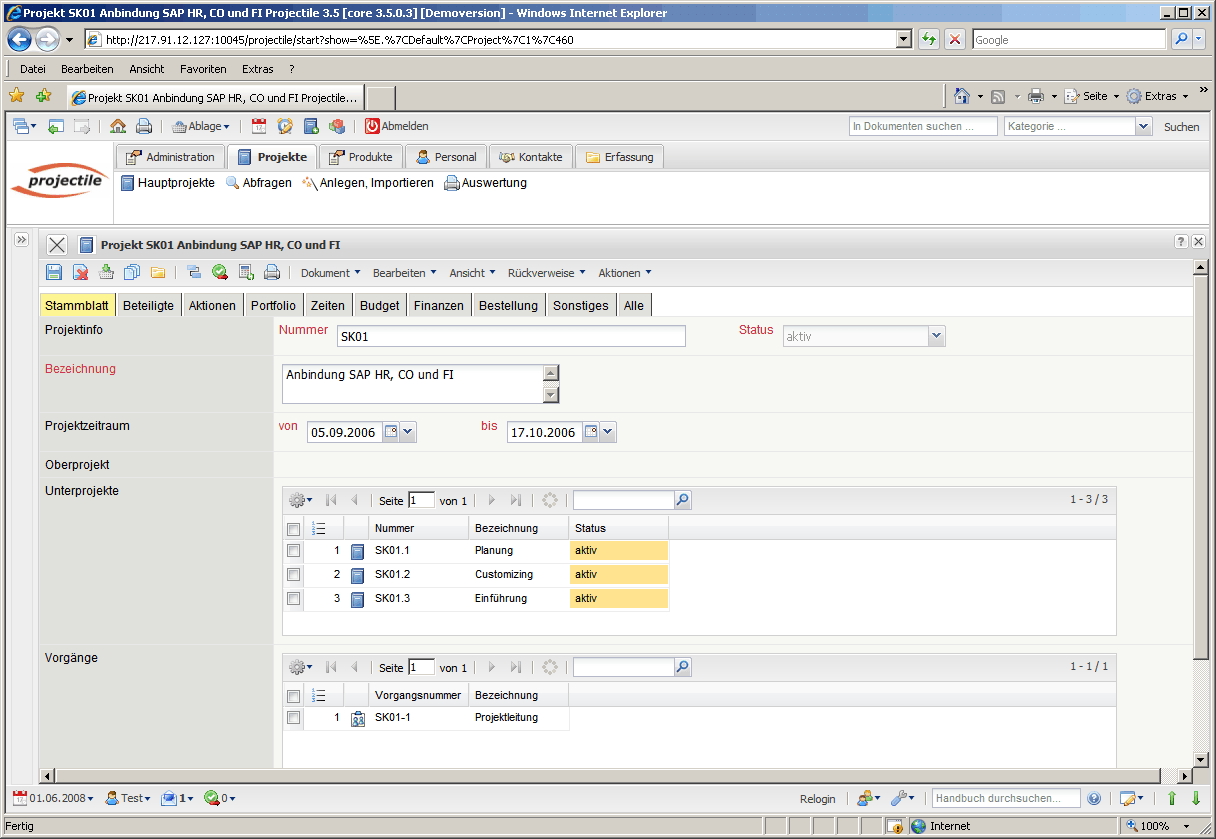Click the print icon in document toolbar
Image resolution: width=1216 pixels, height=839 pixels.
(271, 273)
